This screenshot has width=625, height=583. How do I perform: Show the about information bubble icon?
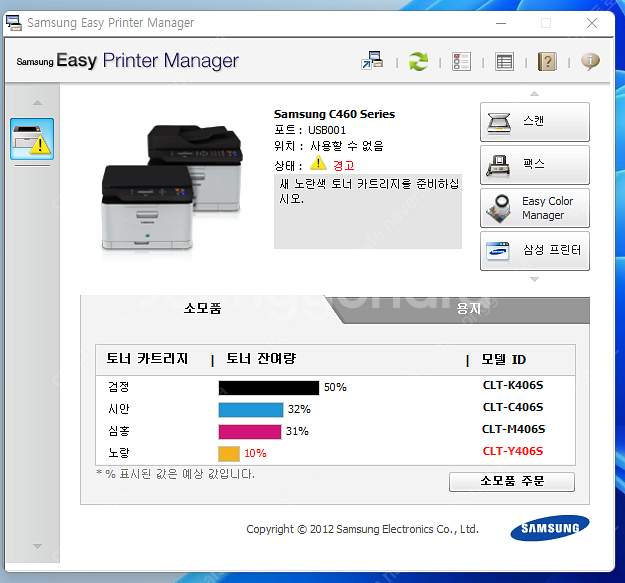click(590, 62)
